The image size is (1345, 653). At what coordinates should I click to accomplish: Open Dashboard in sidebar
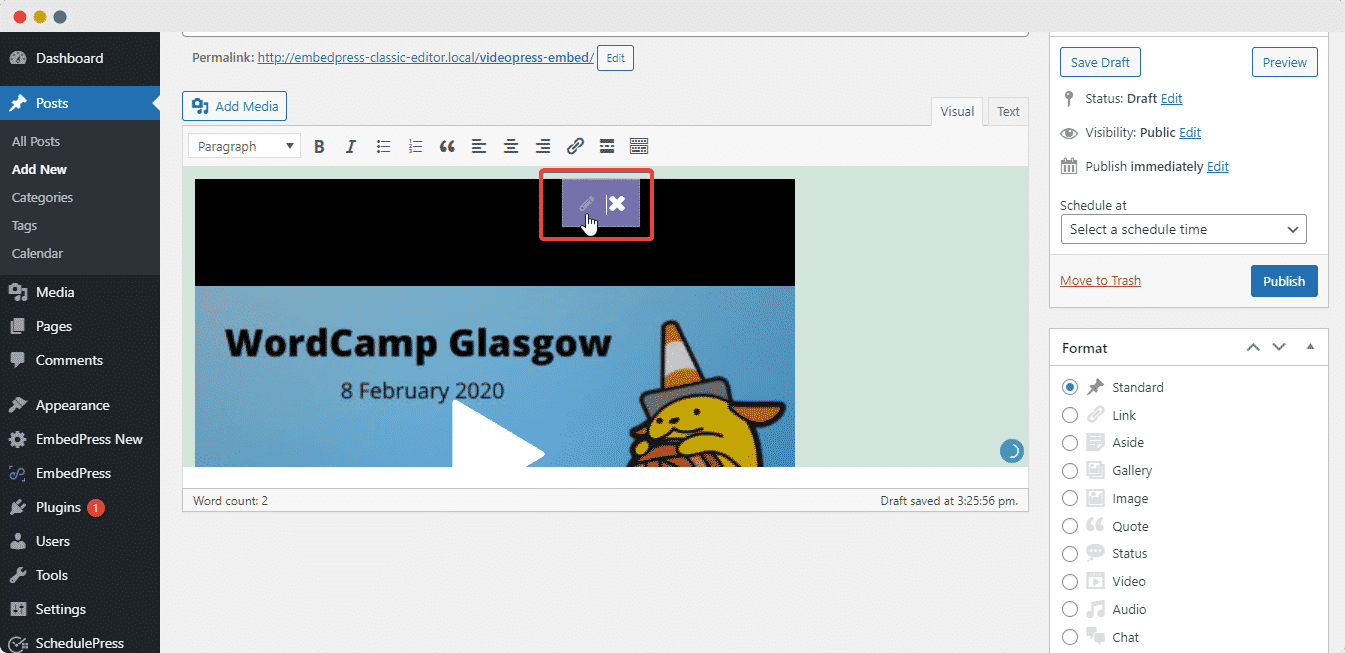(80, 58)
